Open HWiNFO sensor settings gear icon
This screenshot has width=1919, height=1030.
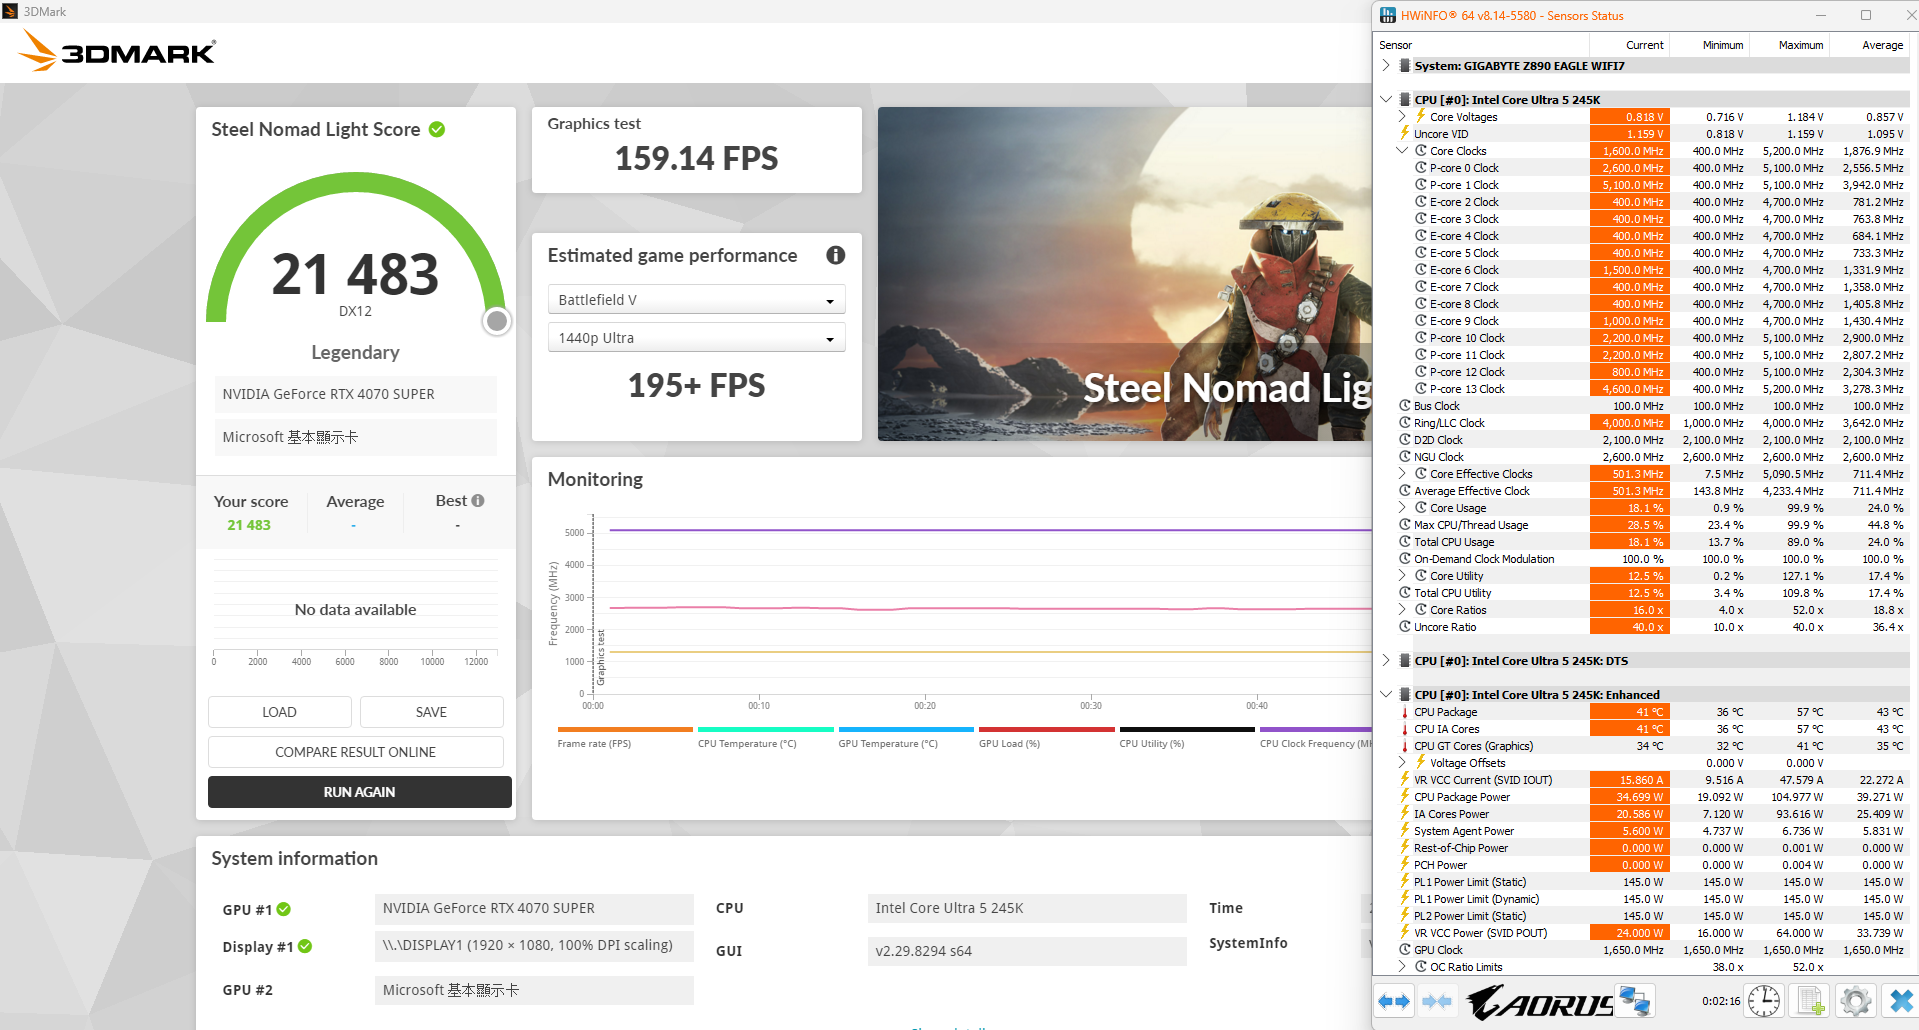point(1855,1001)
